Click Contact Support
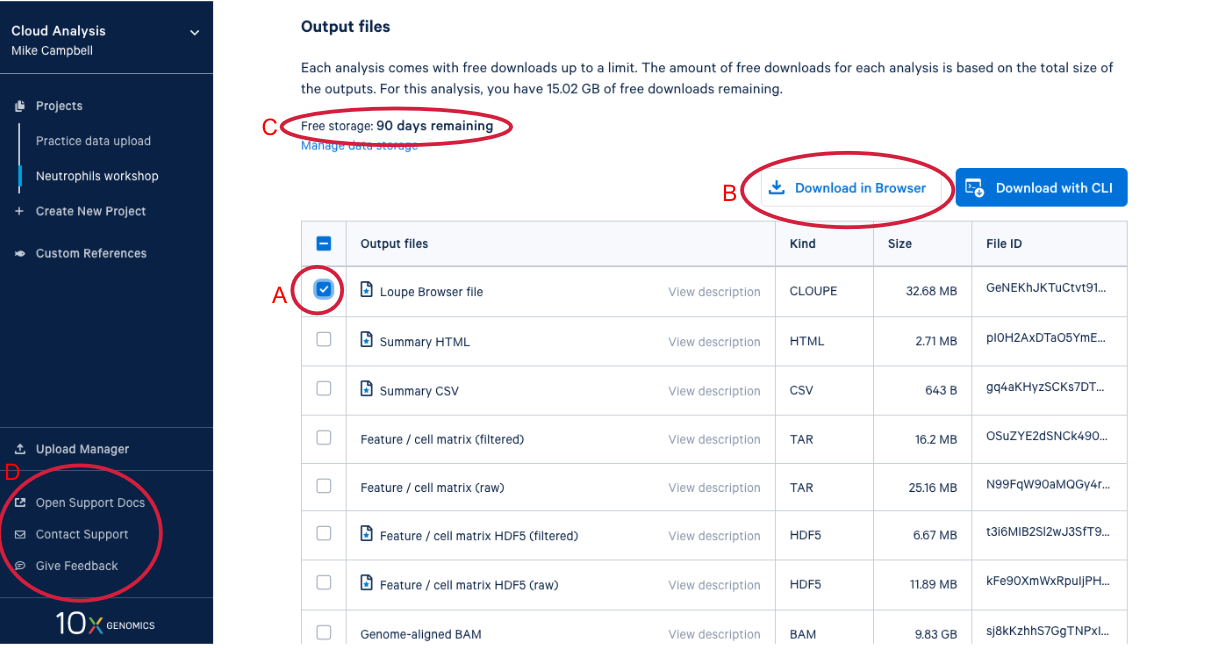1211x648 pixels. 82,535
